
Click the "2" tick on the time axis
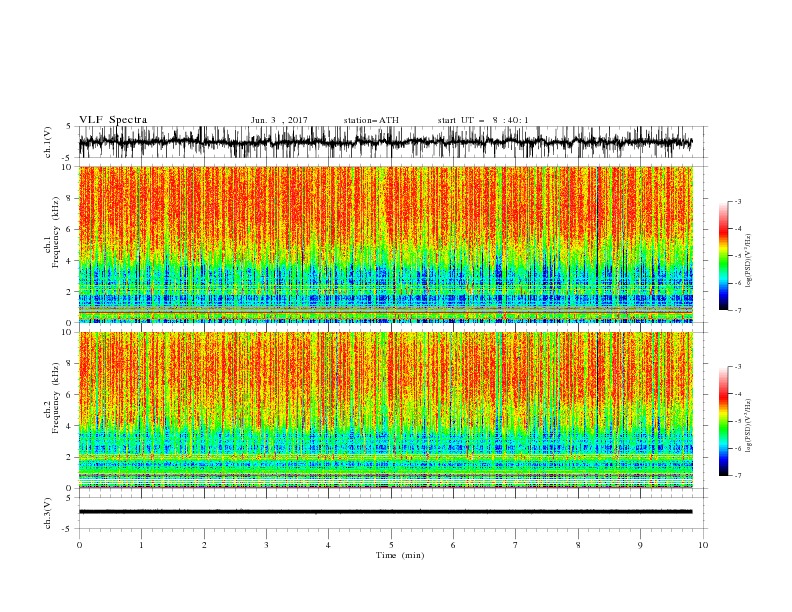(x=204, y=545)
